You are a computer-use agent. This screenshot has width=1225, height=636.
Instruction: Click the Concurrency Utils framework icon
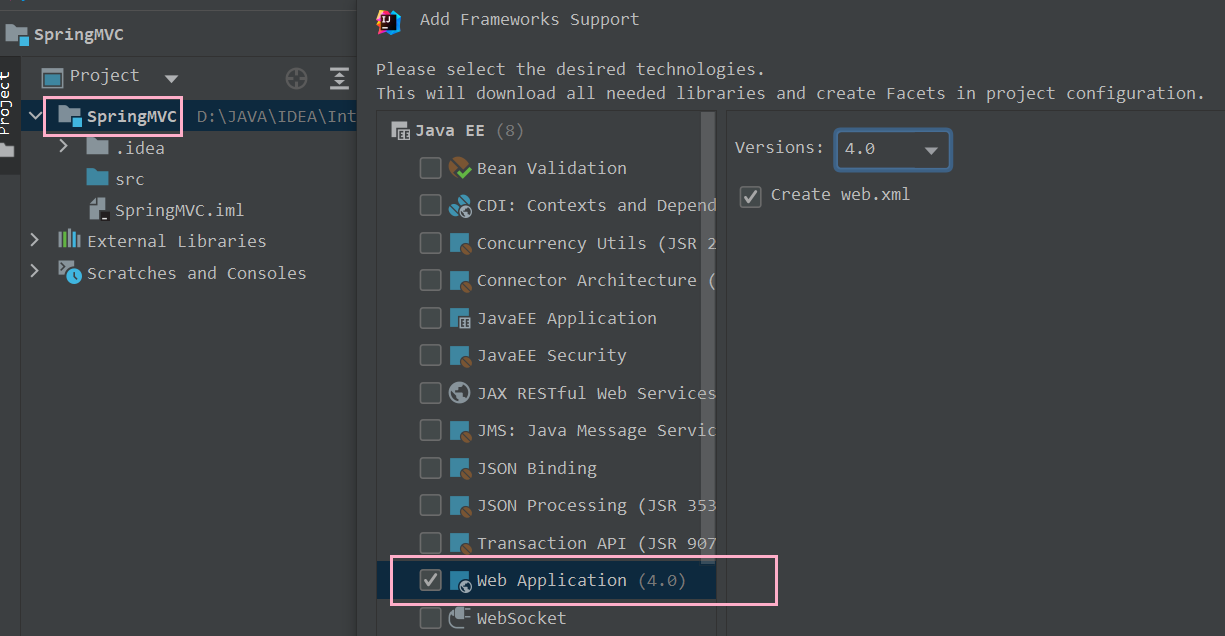pyautogui.click(x=459, y=243)
